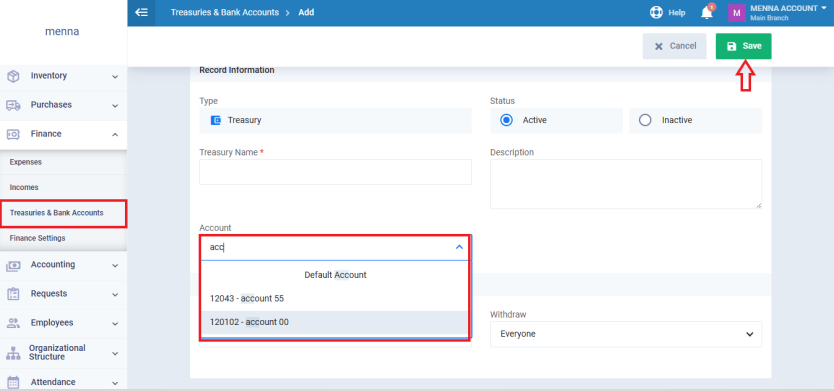Click the Treasury wallet icon
The image size is (834, 391).
(x=216, y=120)
